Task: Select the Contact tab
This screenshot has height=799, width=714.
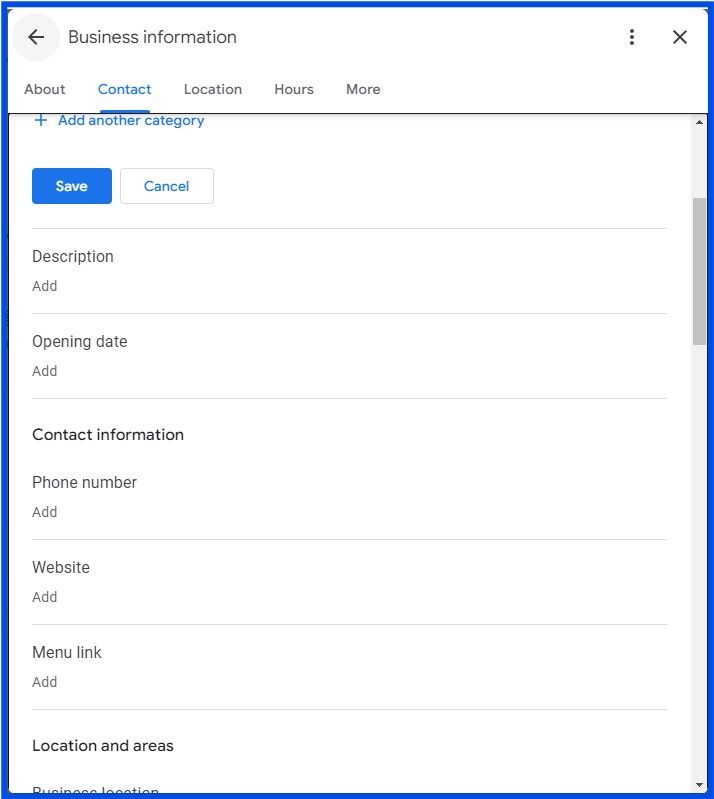Action: pos(124,89)
